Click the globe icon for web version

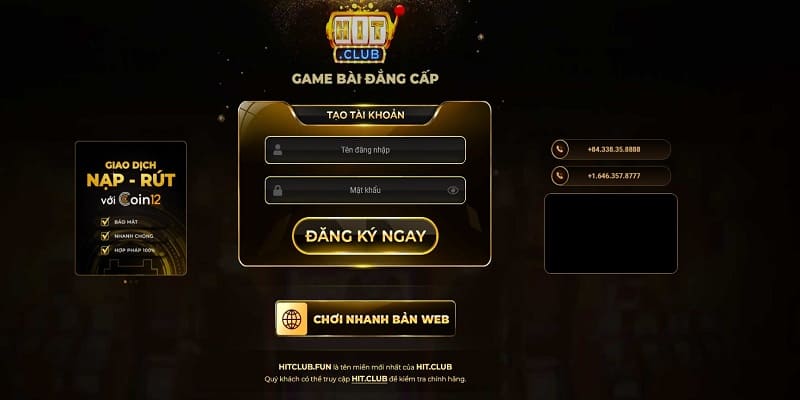pyautogui.click(x=291, y=319)
